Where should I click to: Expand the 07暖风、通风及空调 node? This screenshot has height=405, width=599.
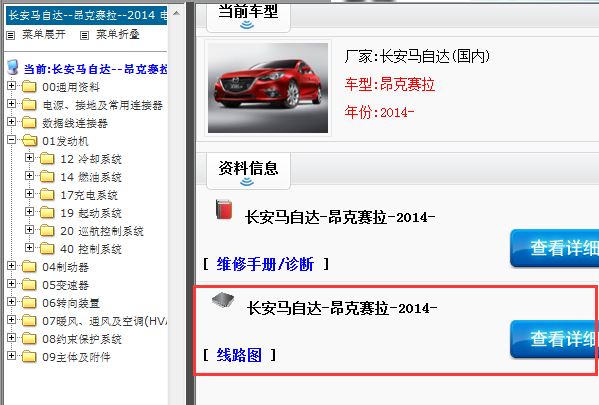11,319
